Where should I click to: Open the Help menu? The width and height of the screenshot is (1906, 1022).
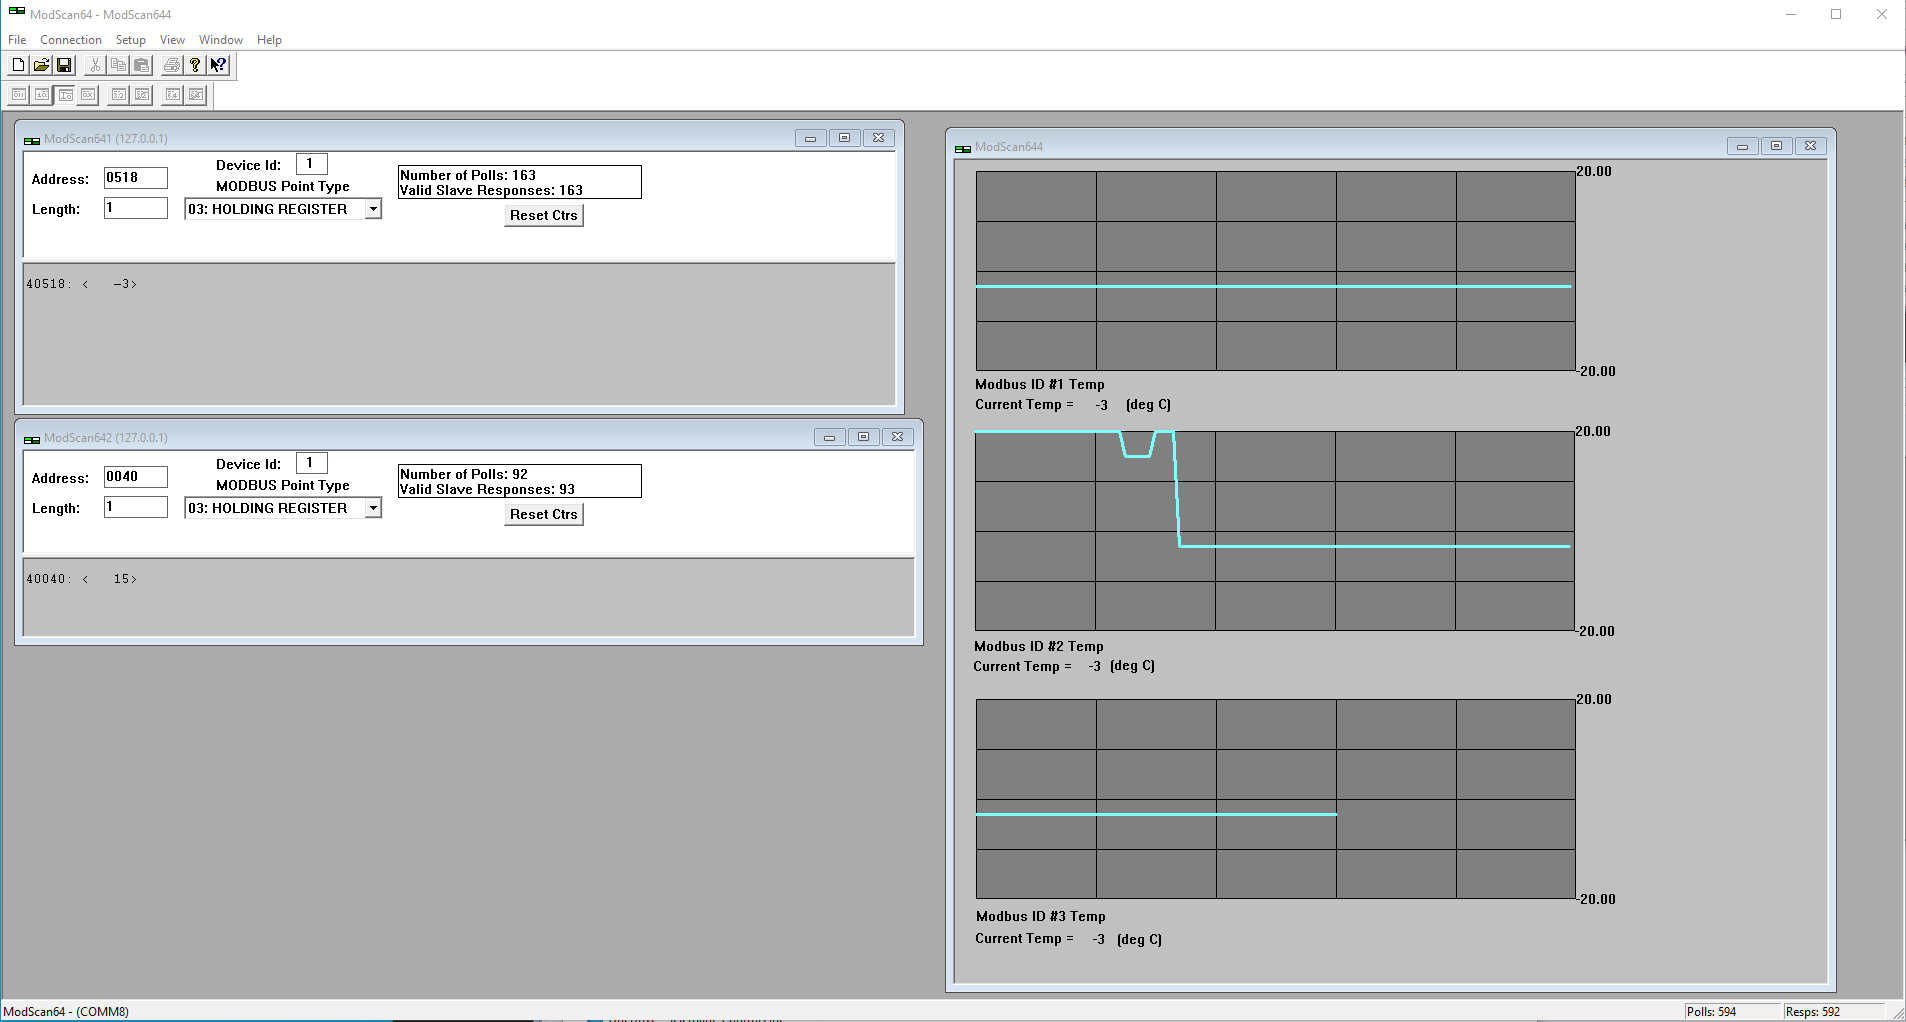tap(269, 40)
